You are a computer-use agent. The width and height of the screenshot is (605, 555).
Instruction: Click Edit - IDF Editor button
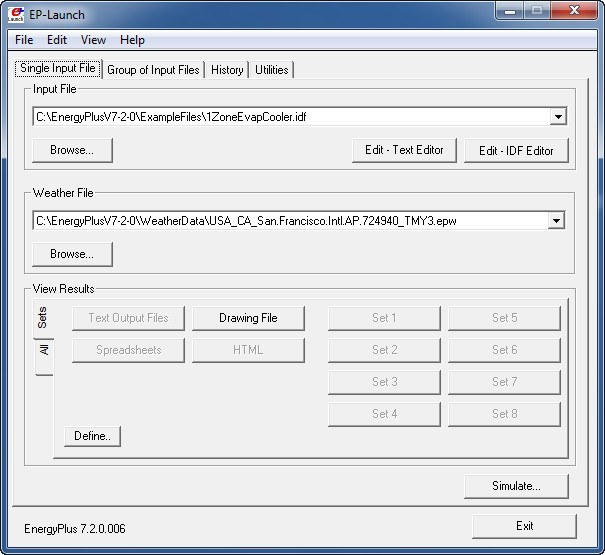(516, 151)
